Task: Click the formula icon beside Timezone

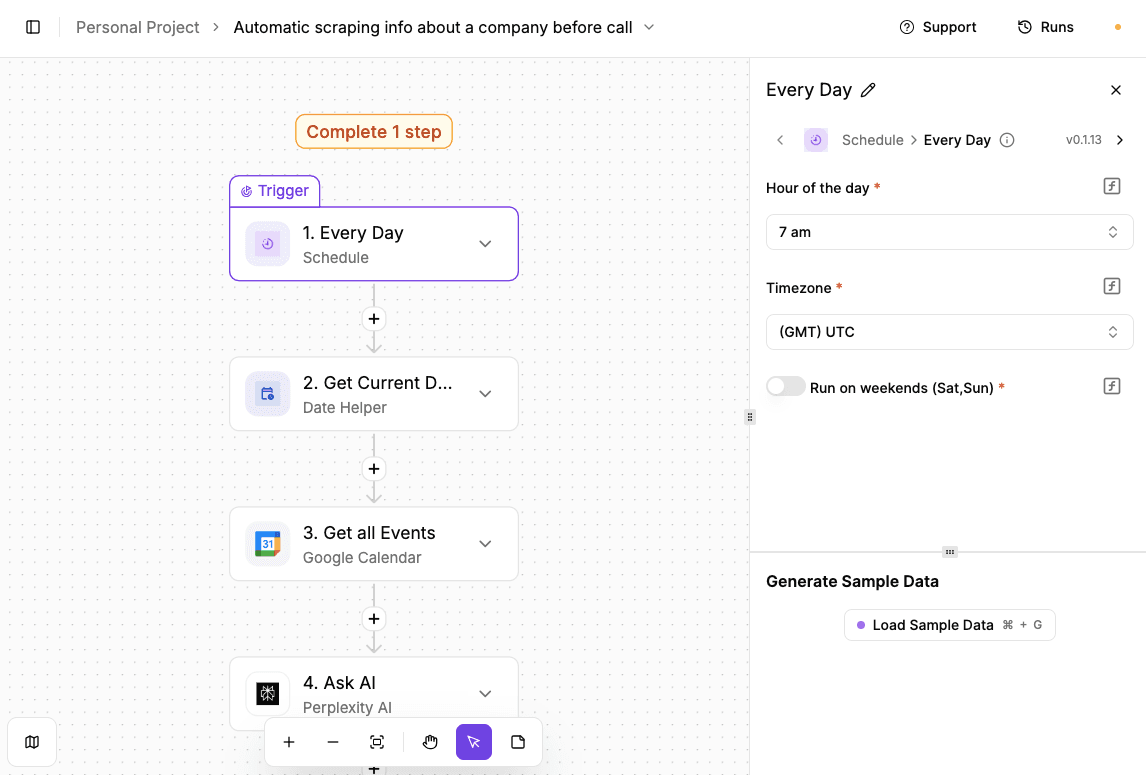Action: (1111, 286)
